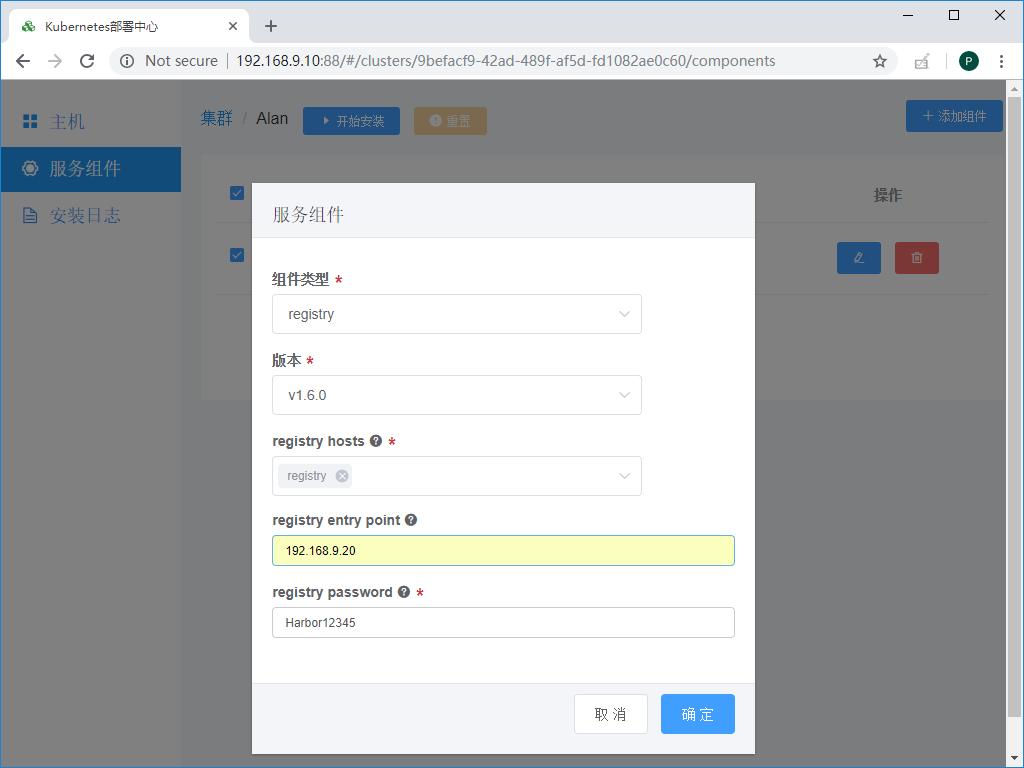Click the registry password help icon
The height and width of the screenshot is (768, 1024).
[403, 591]
